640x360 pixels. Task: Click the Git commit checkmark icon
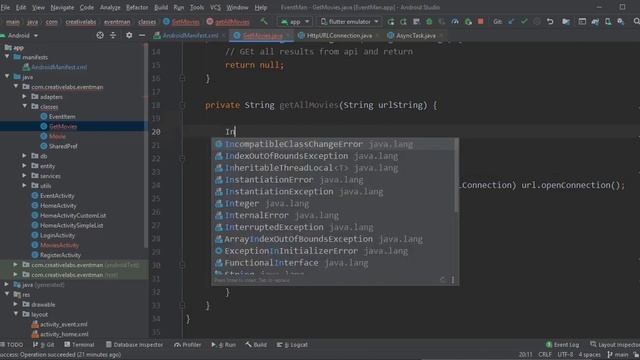[524, 22]
